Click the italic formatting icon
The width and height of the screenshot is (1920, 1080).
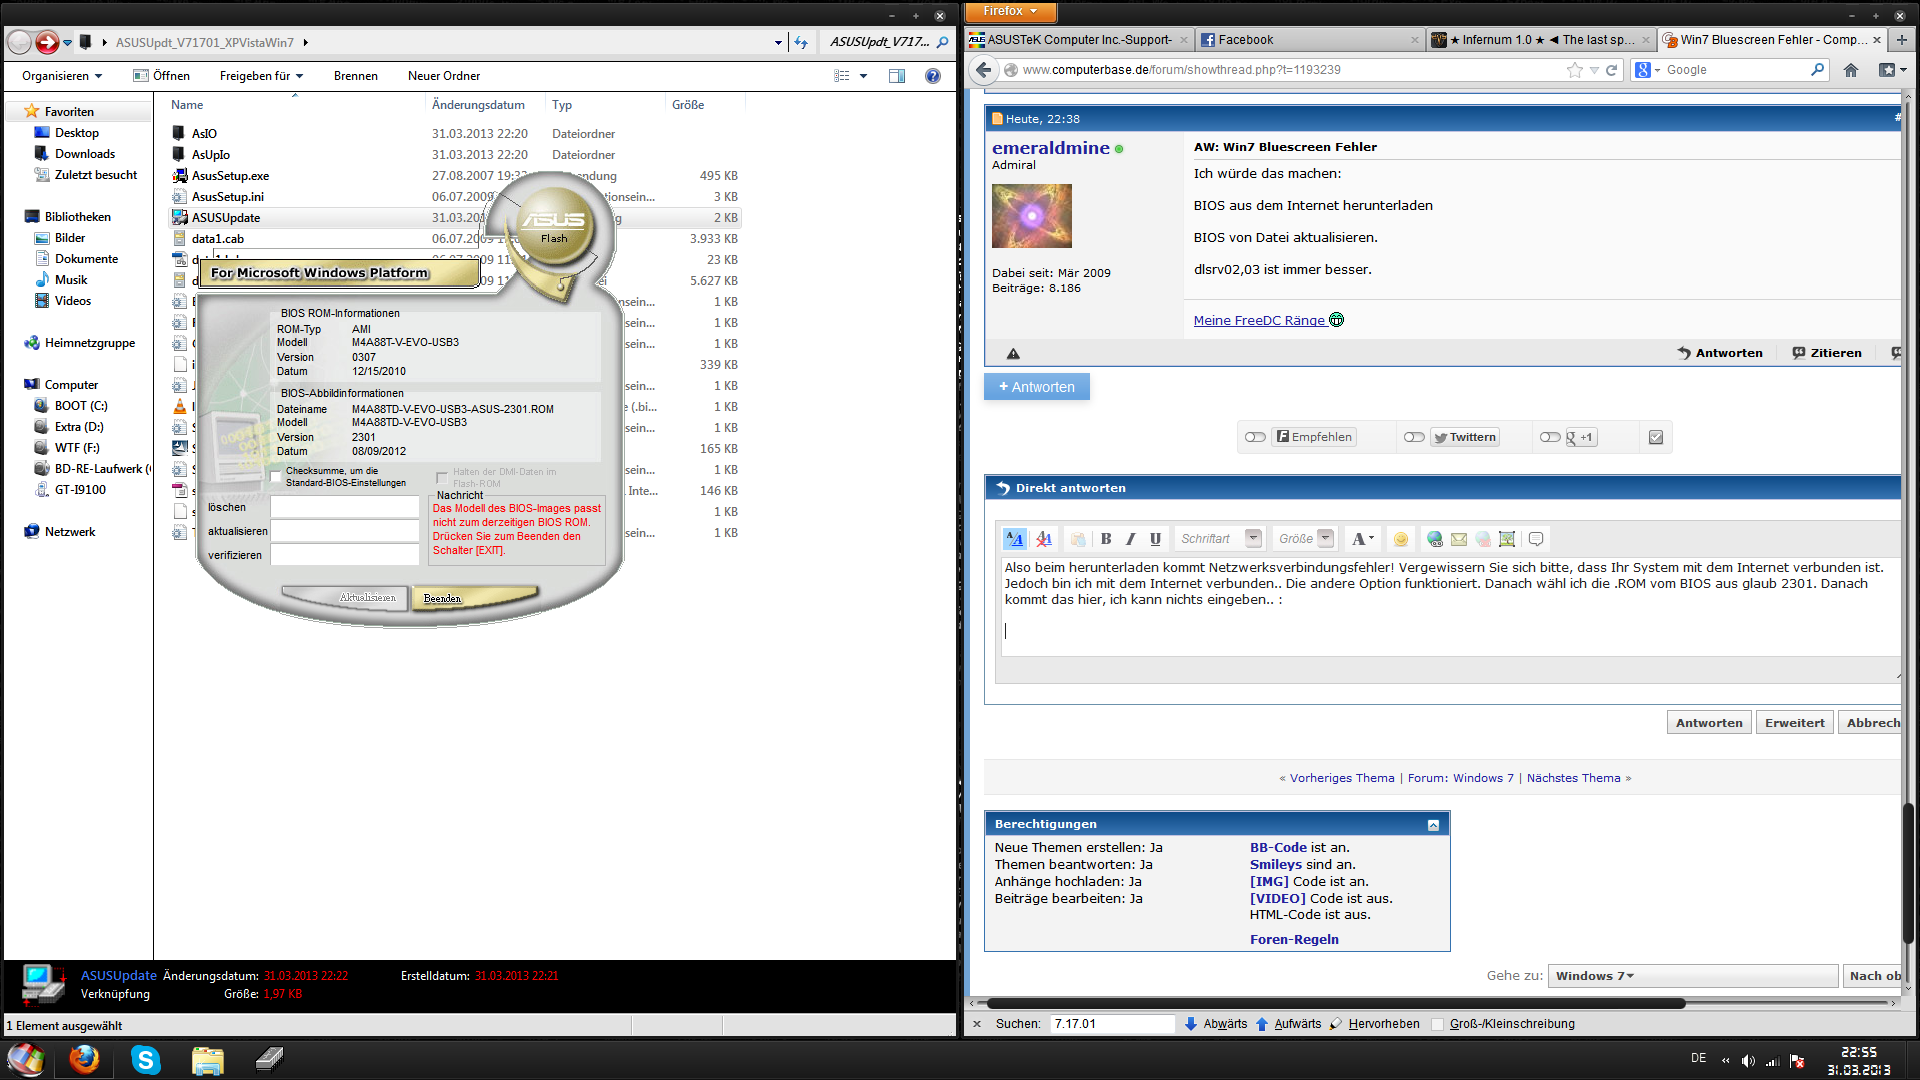click(1130, 539)
